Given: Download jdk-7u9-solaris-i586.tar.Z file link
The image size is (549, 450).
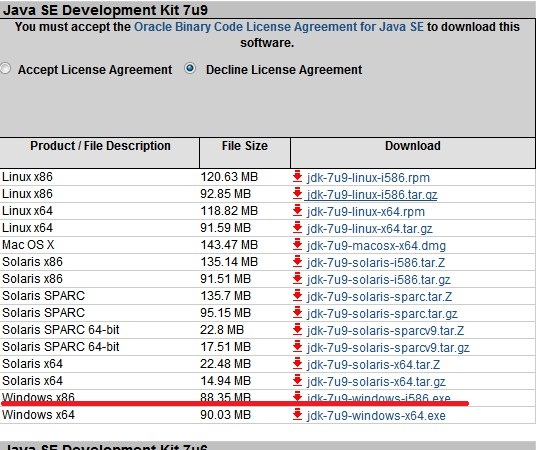Looking at the screenshot, I should coord(376,263).
